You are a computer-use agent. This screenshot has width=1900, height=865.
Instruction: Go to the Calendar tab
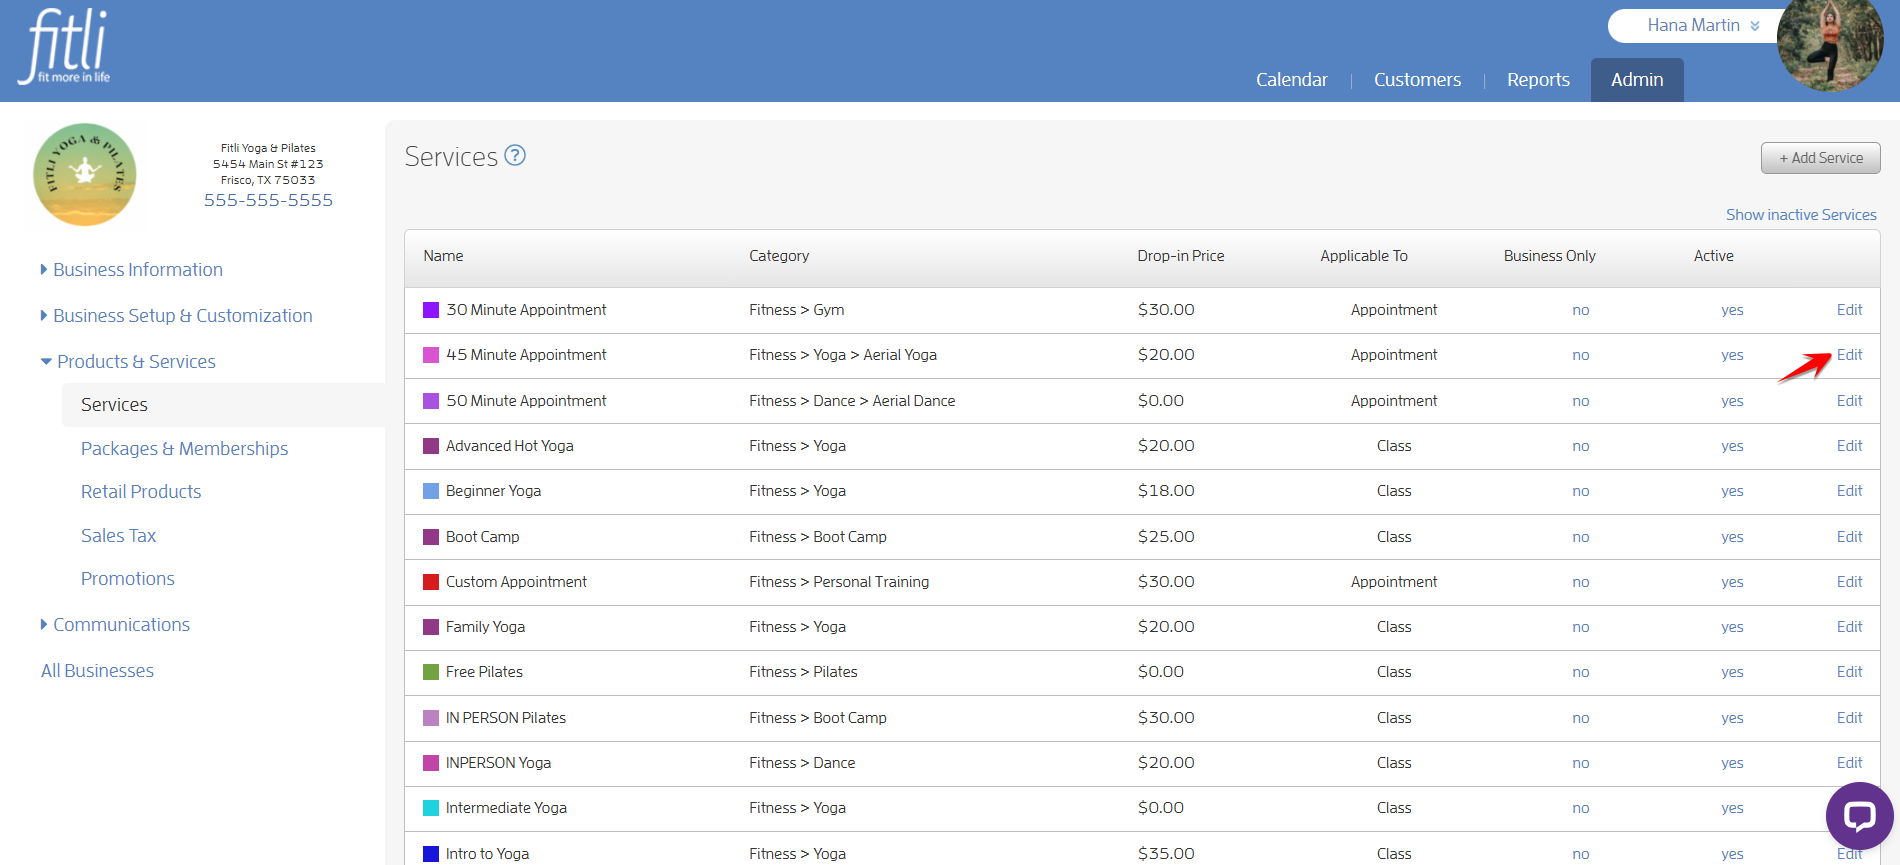click(1291, 80)
